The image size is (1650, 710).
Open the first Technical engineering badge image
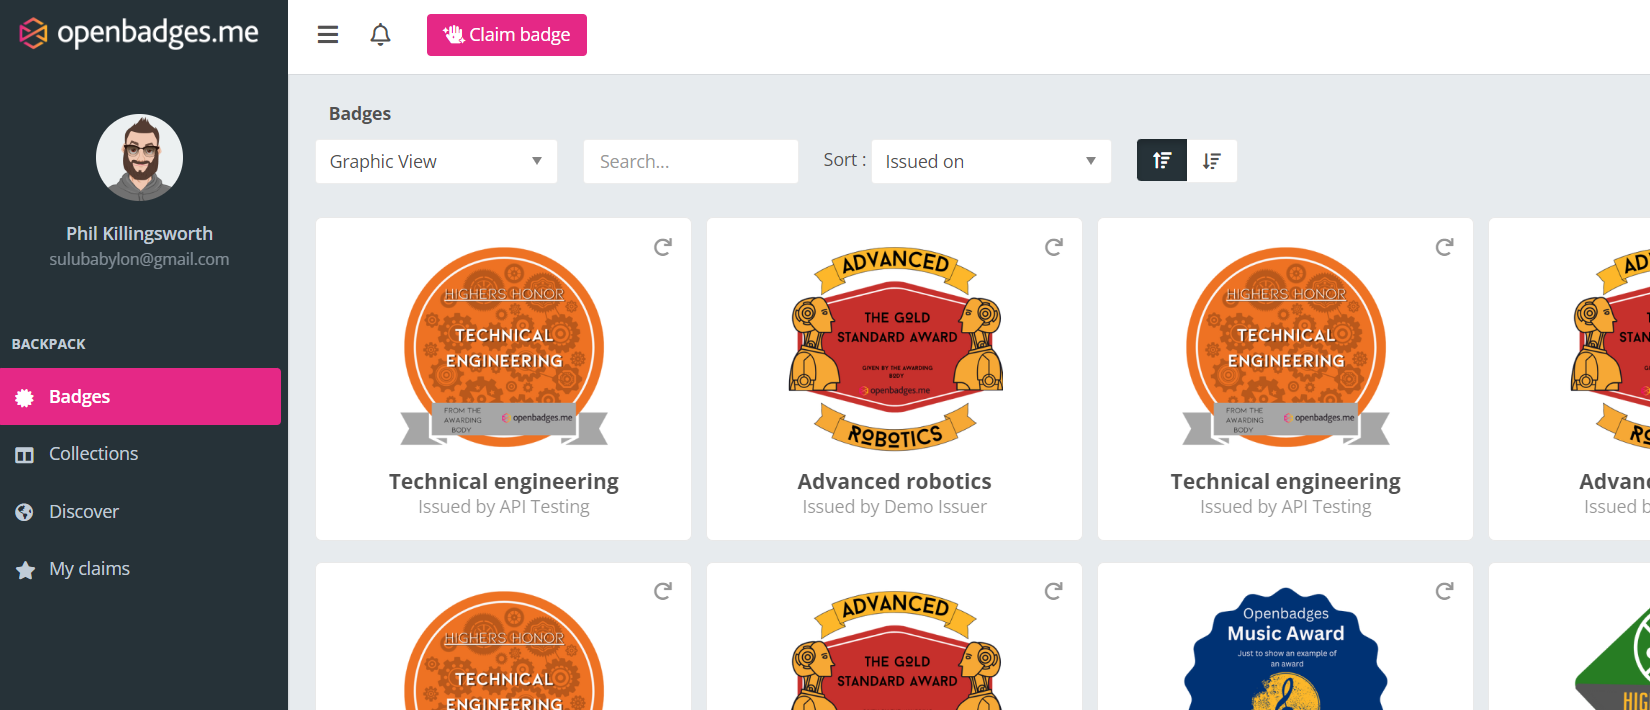pyautogui.click(x=504, y=346)
